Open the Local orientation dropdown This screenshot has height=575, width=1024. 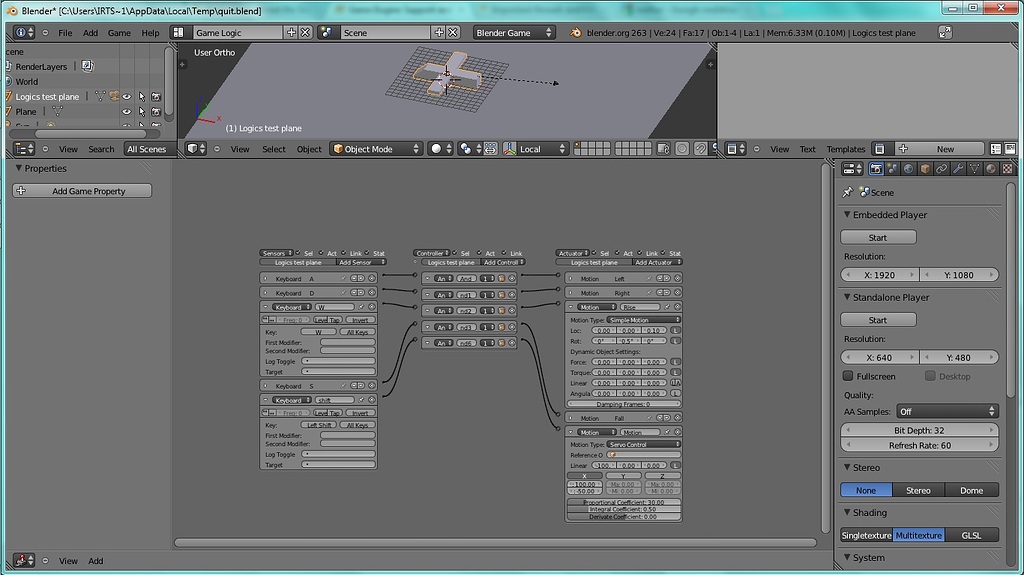click(542, 149)
